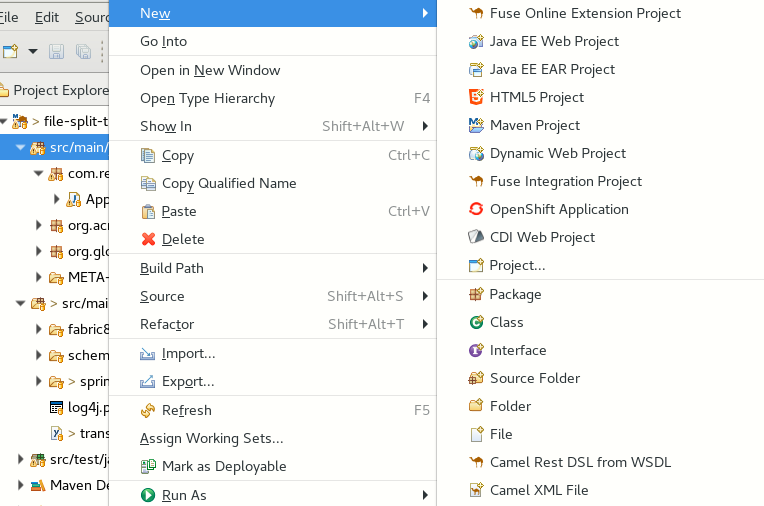This screenshot has width=764, height=506.
Task: Choose Open in New Window
Action: tap(272, 70)
